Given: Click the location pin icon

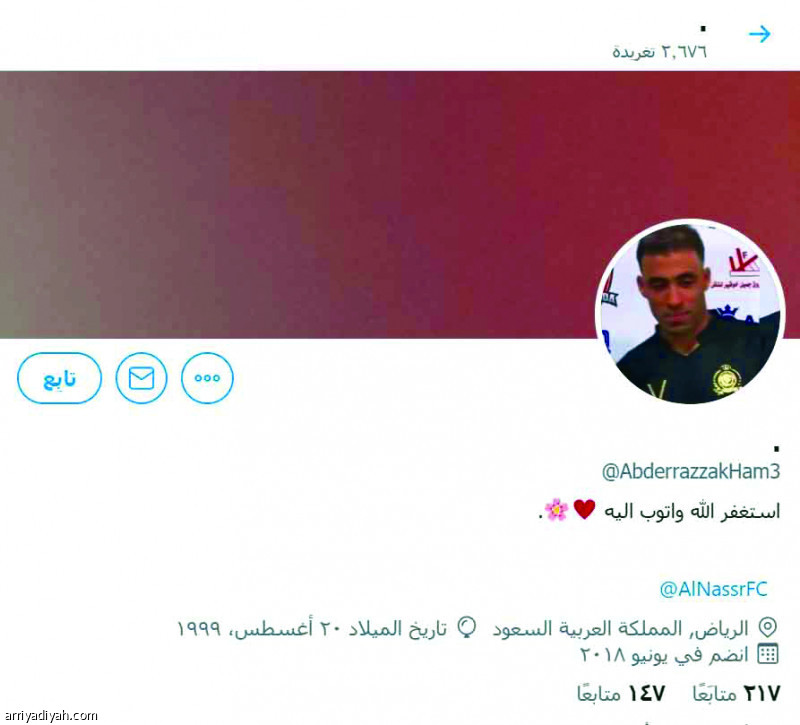Looking at the screenshot, I should 768,628.
